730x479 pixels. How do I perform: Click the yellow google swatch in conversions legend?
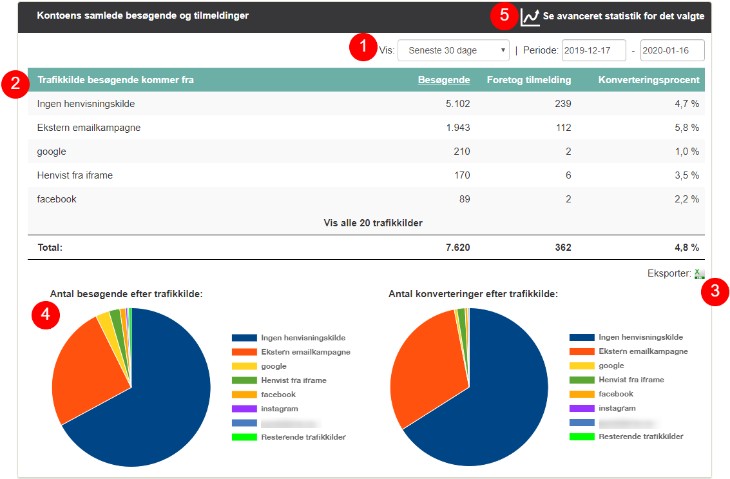(581, 366)
